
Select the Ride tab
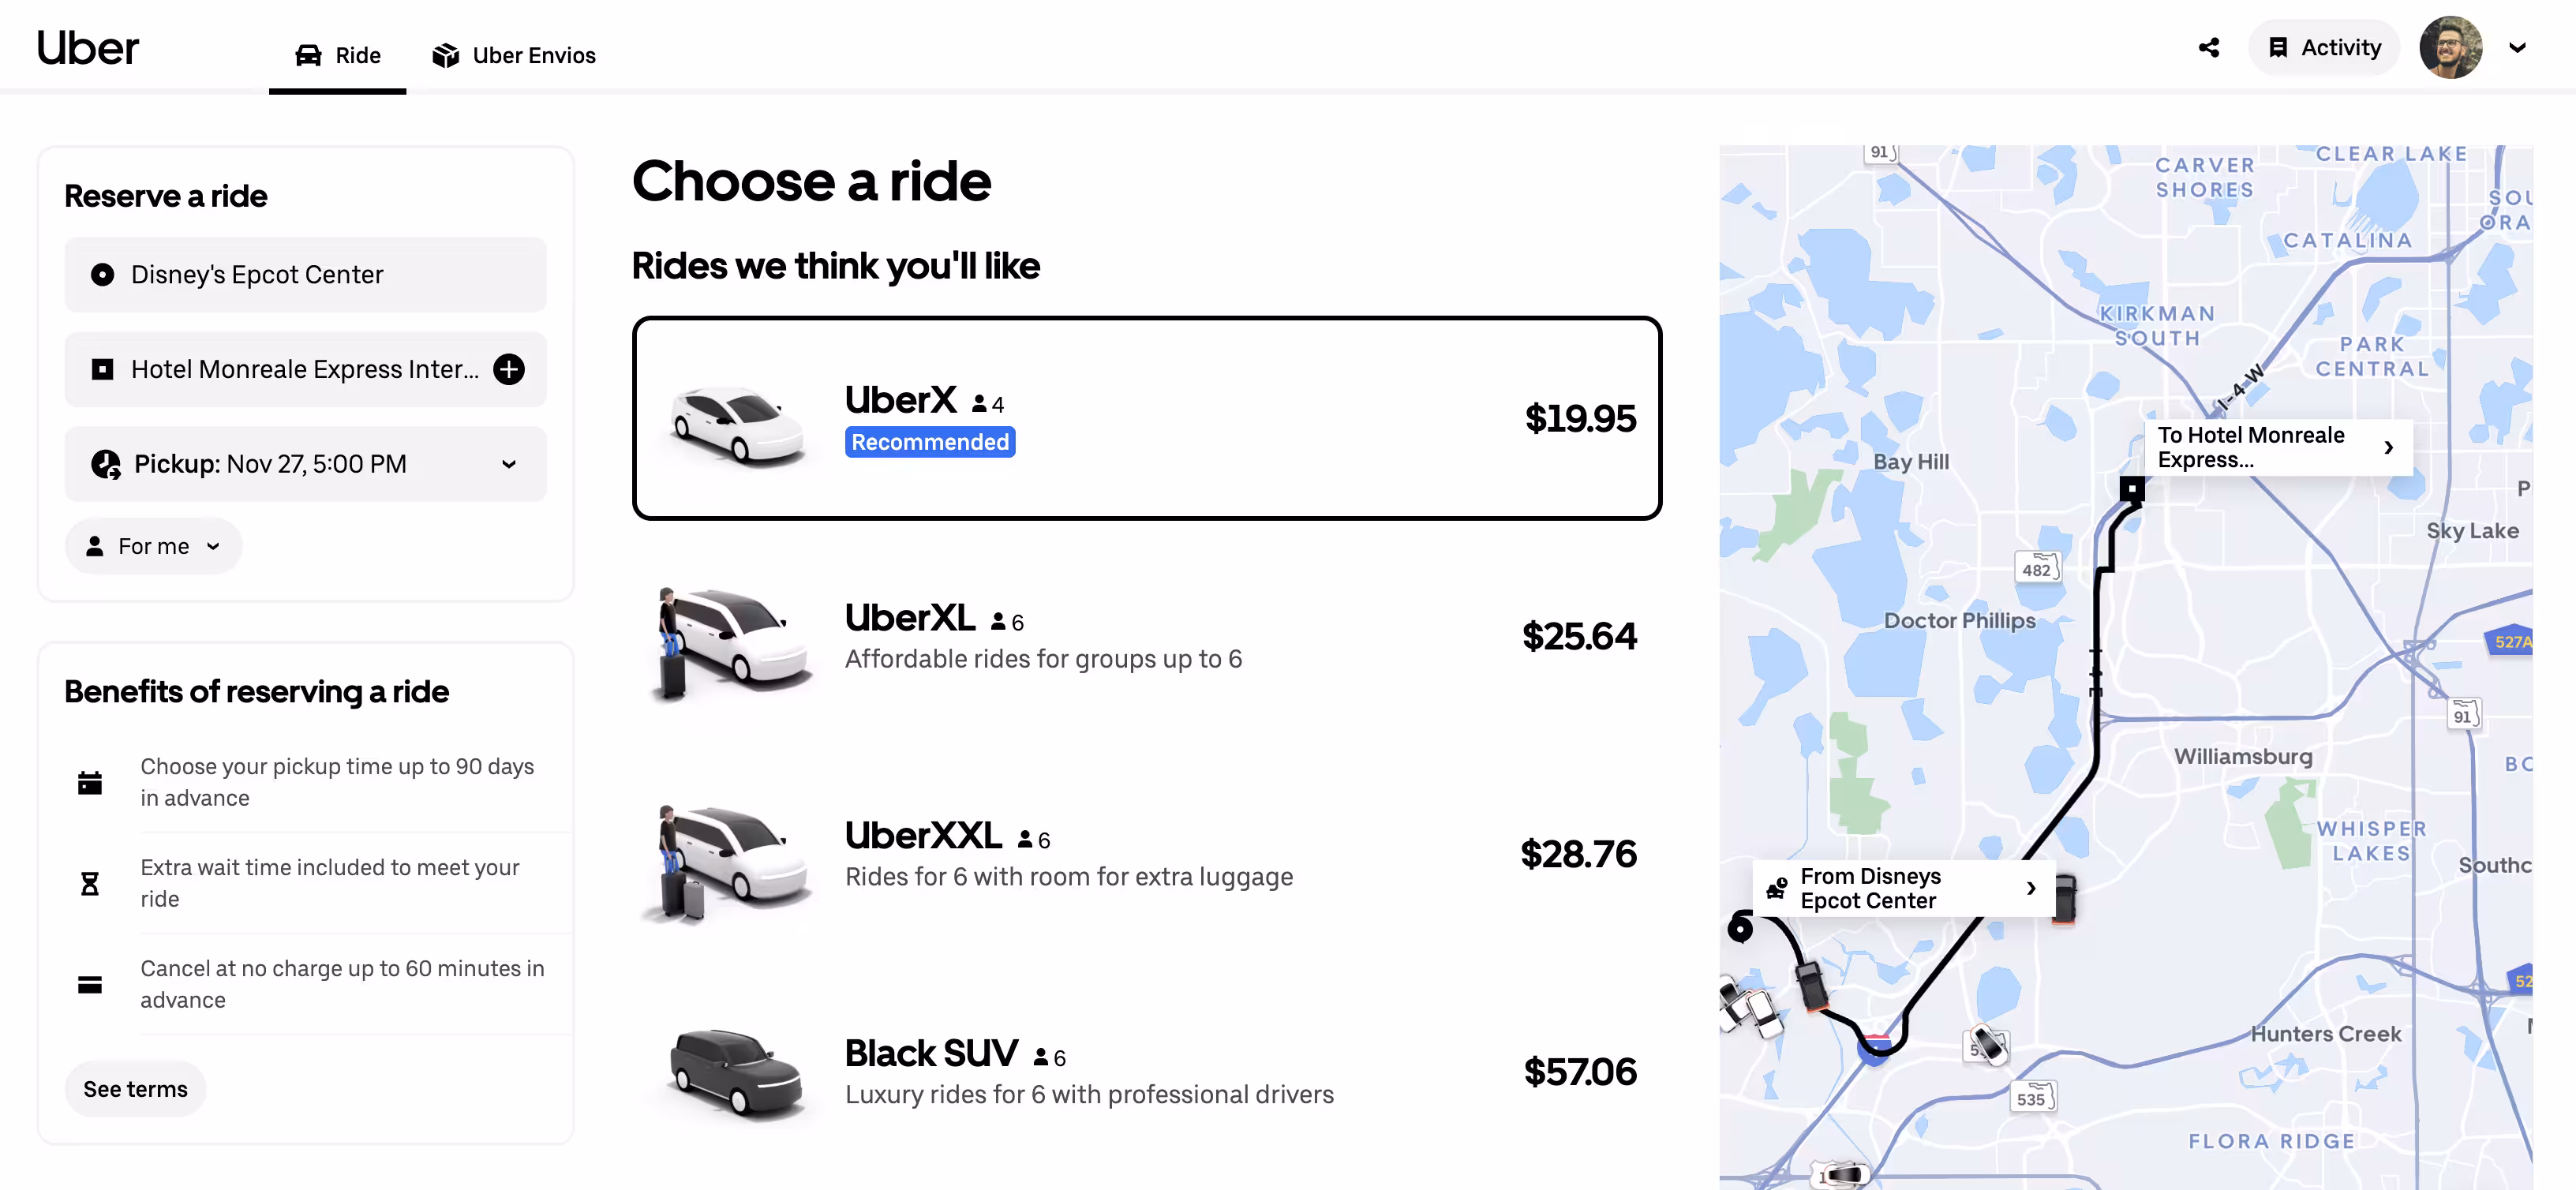[x=338, y=55]
